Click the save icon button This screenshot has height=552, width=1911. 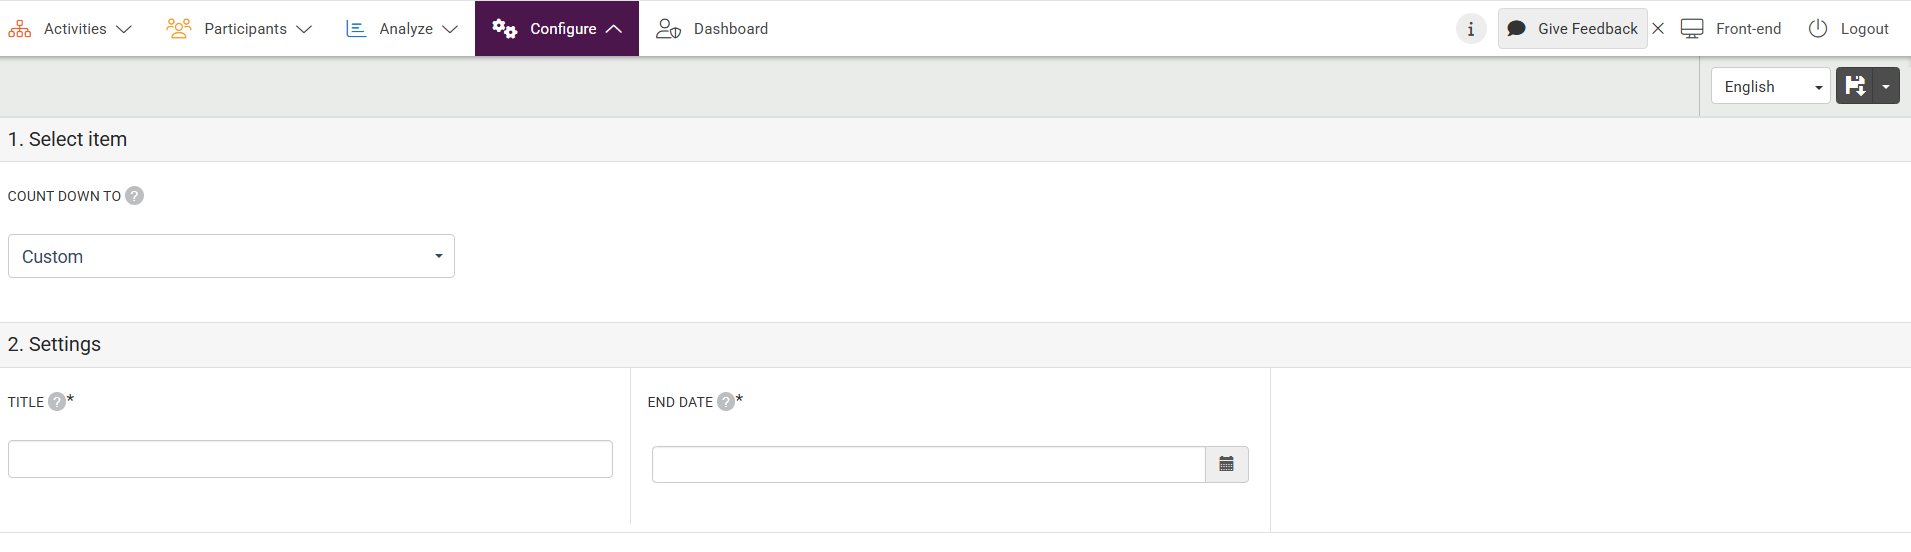click(1855, 86)
